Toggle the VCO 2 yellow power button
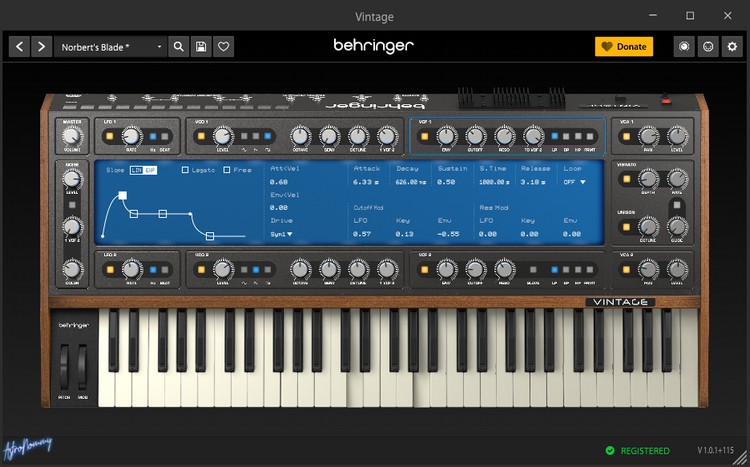Viewport: 750px width, 467px height. pos(201,270)
